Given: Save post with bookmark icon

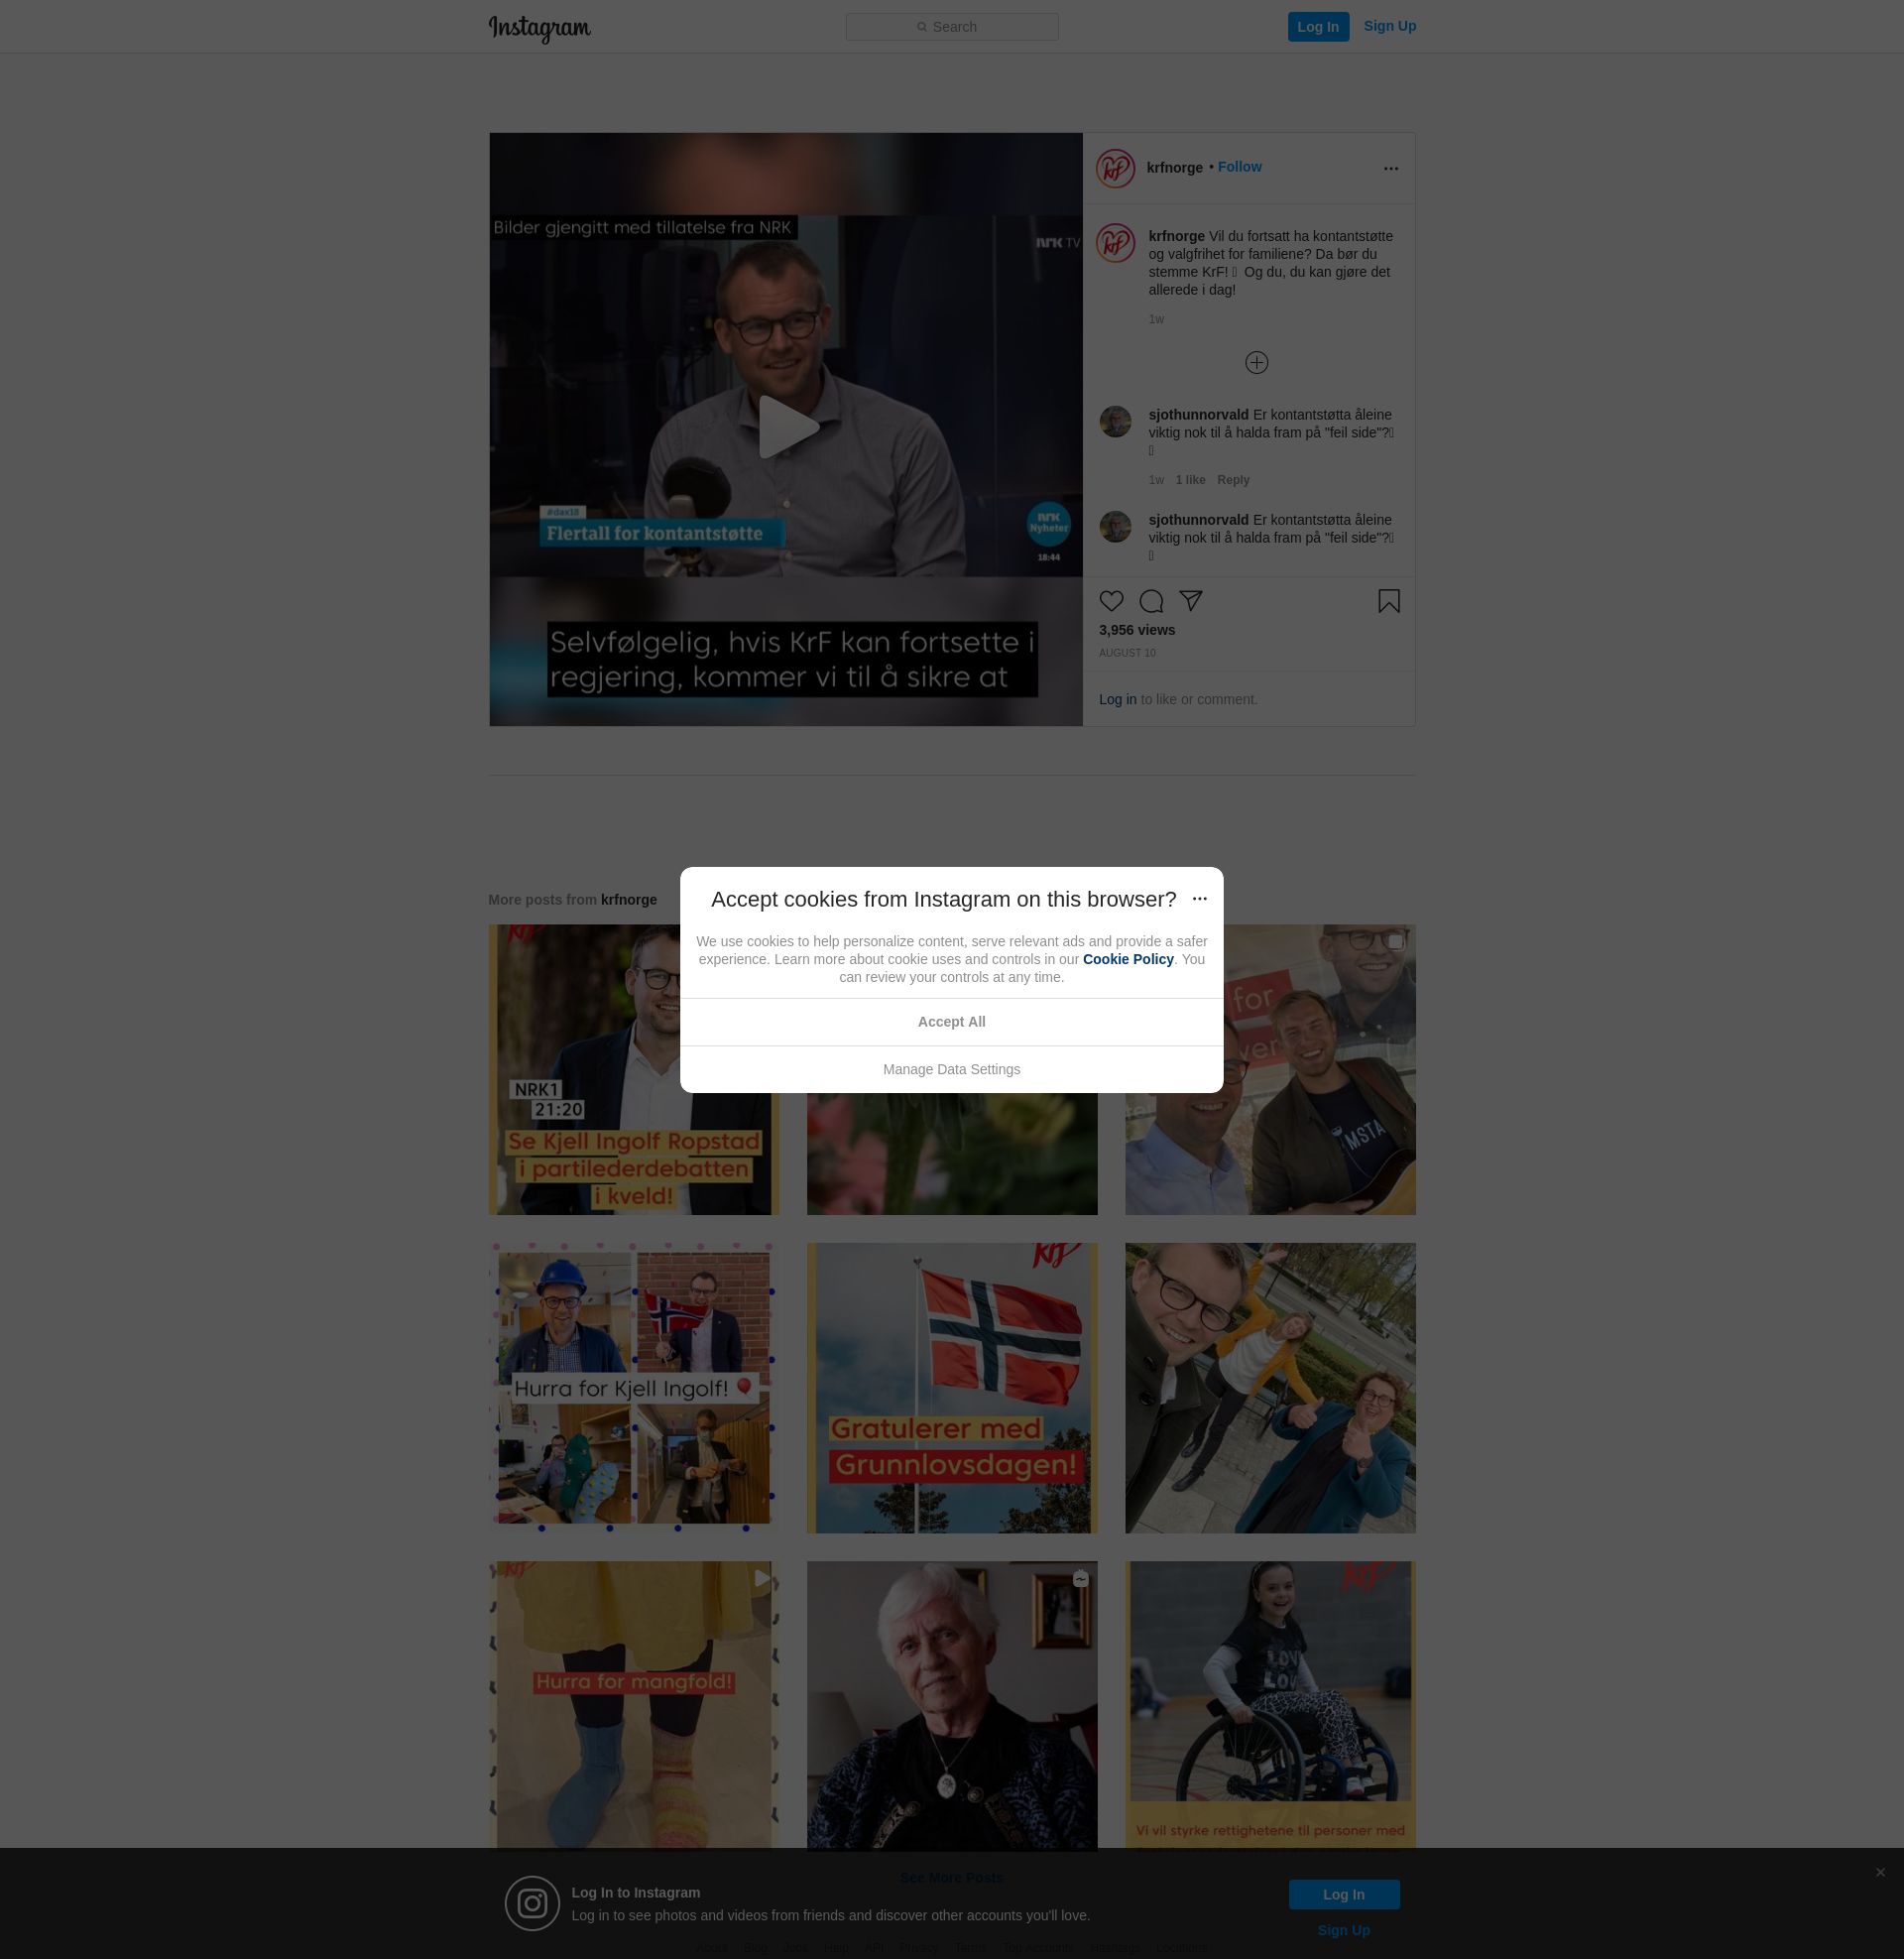Looking at the screenshot, I should (x=1389, y=601).
